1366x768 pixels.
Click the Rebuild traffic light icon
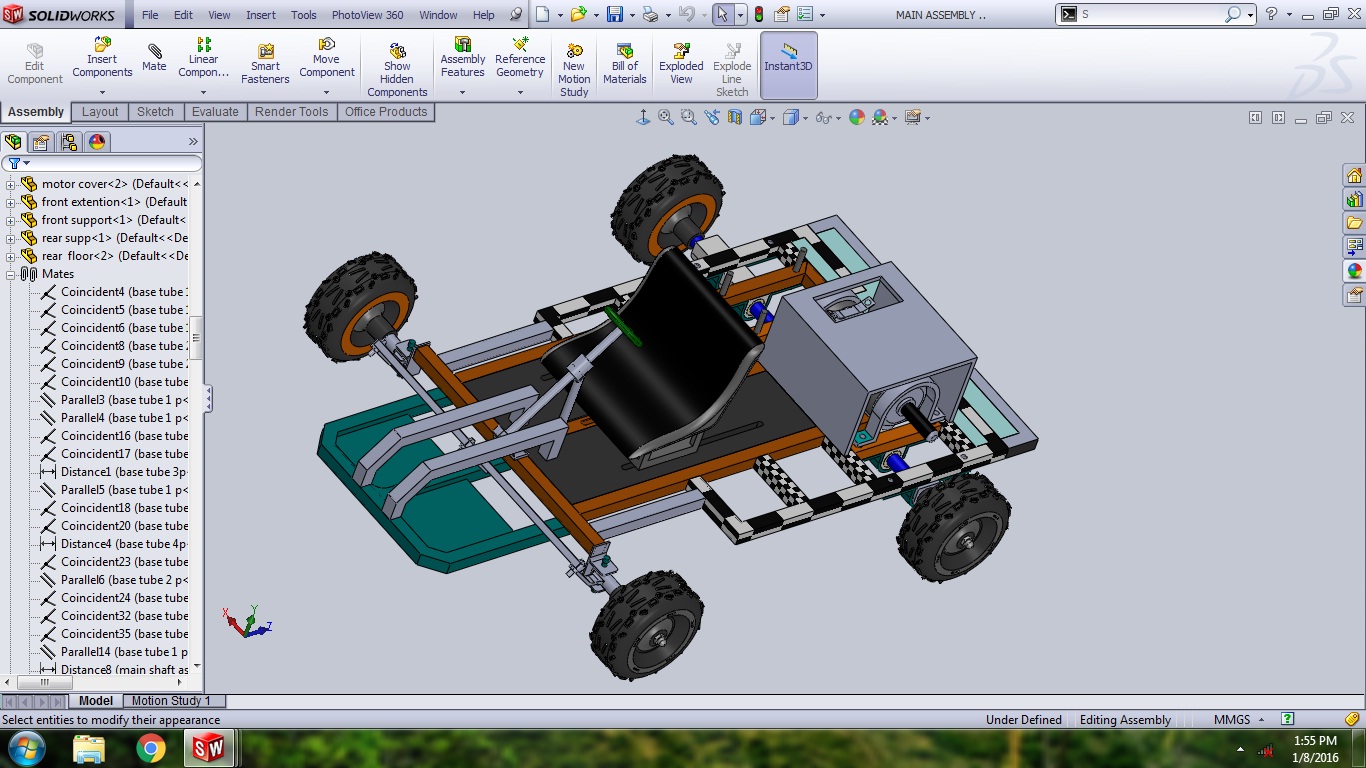759,14
